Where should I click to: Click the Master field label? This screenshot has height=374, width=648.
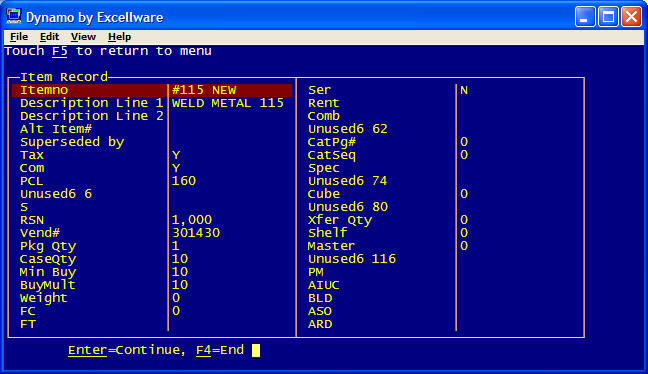331,246
